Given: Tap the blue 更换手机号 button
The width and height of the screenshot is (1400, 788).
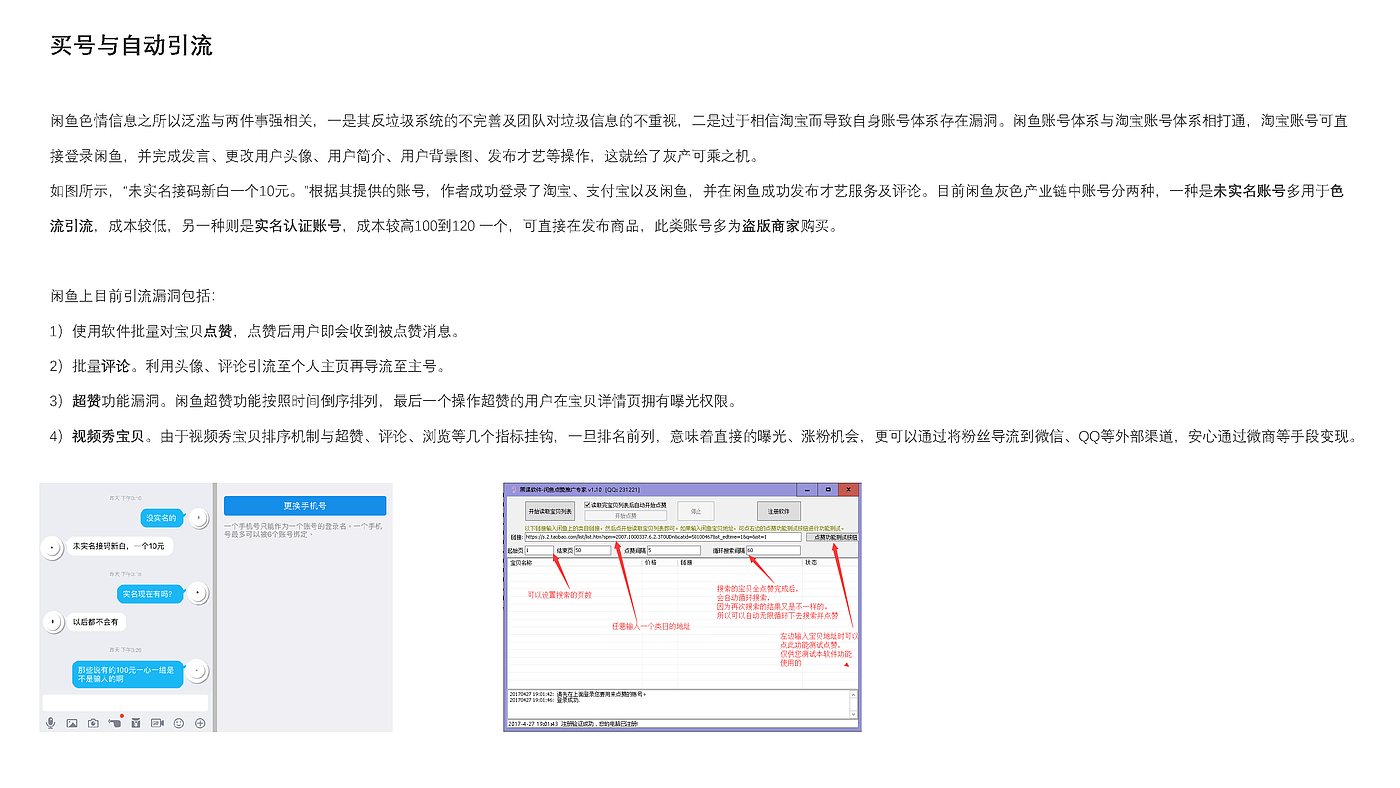Looking at the screenshot, I should [x=305, y=505].
